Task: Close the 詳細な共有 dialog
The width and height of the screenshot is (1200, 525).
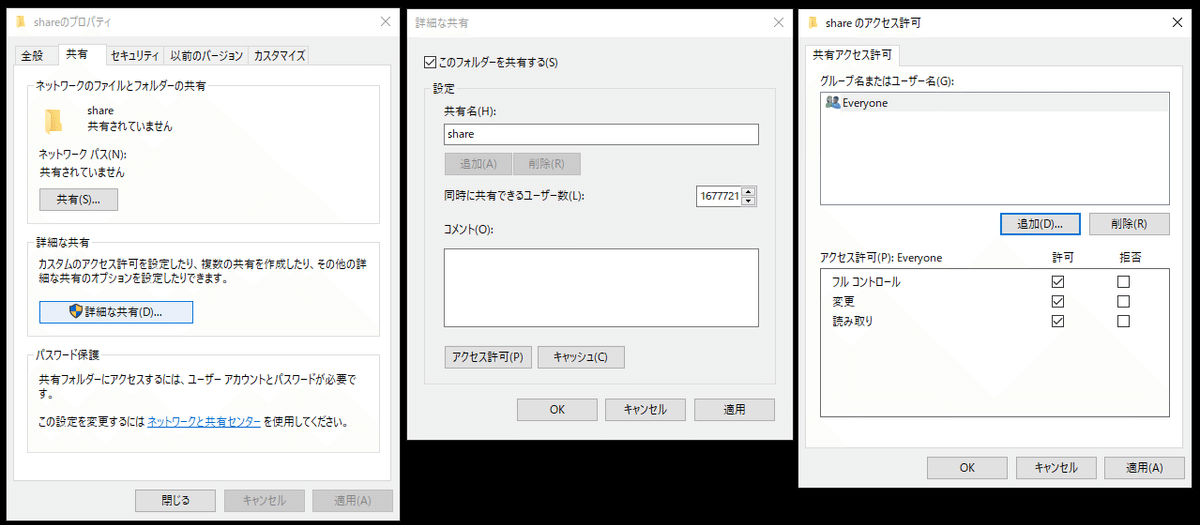Action: 778,21
